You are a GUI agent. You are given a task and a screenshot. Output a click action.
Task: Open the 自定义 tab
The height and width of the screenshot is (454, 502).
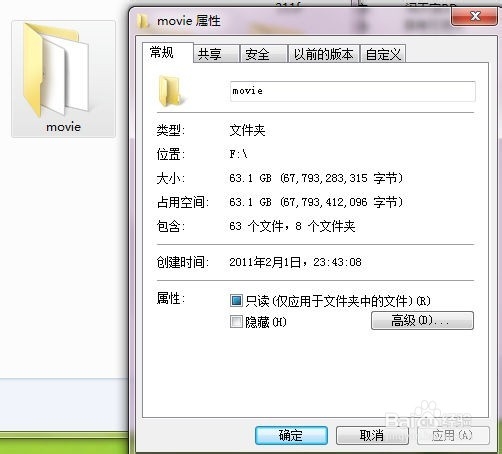pos(383,54)
